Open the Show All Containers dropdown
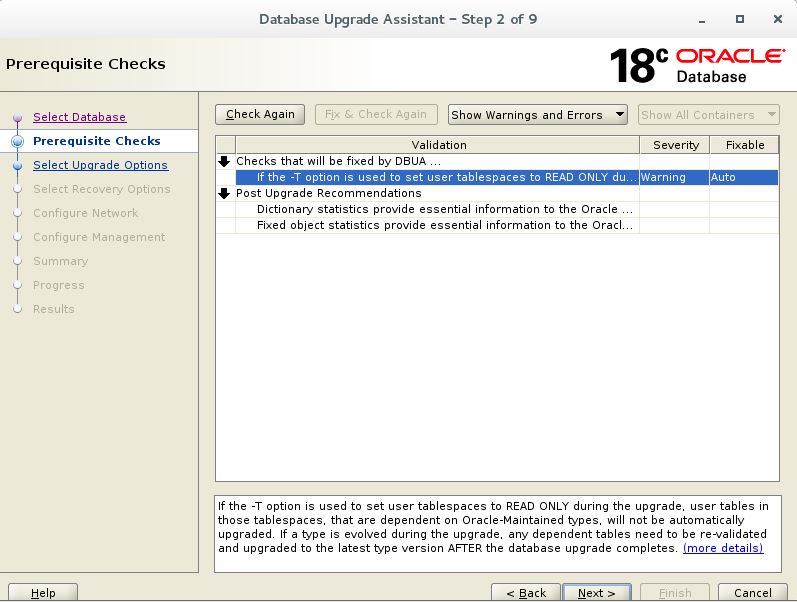 pyautogui.click(x=709, y=114)
